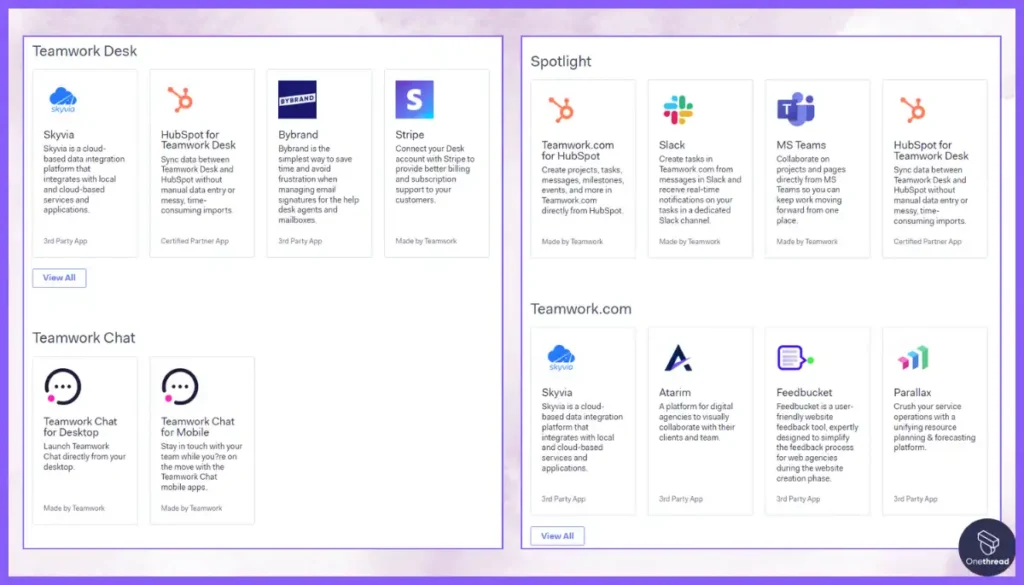Click the Teamwork Chat section heading

coord(84,338)
